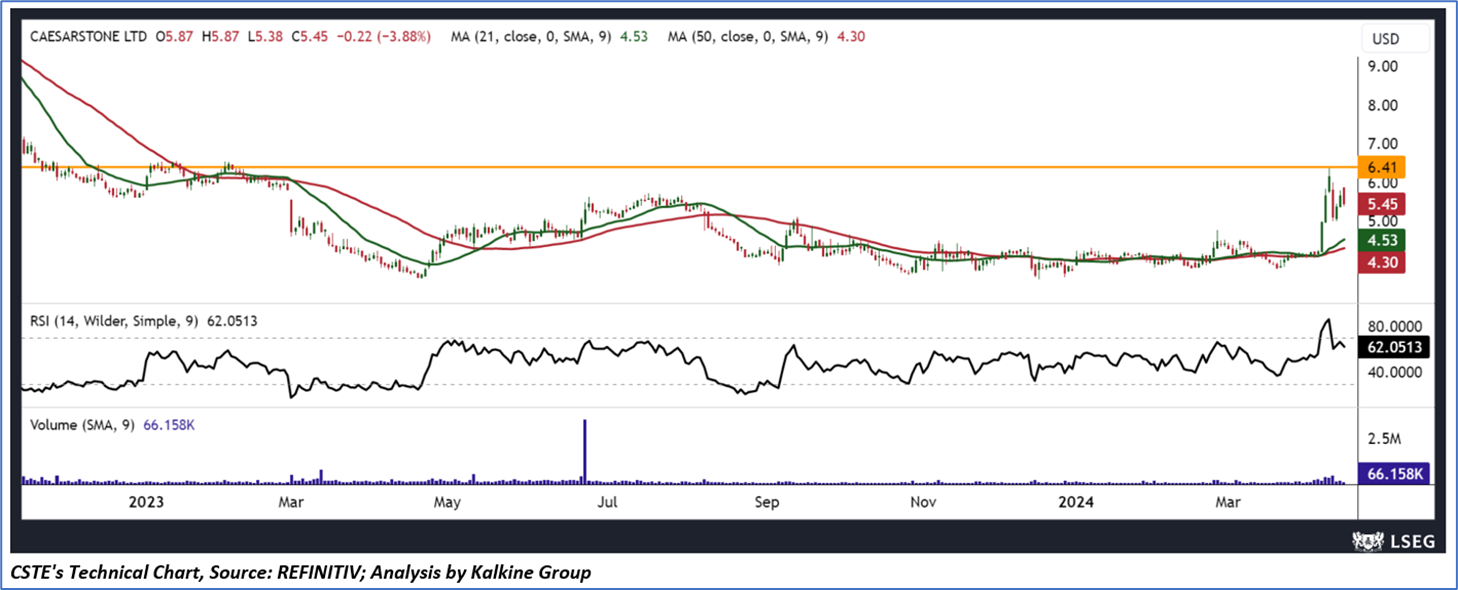Click the L5.38 low price value
The width and height of the screenshot is (1458, 590).
(266, 36)
